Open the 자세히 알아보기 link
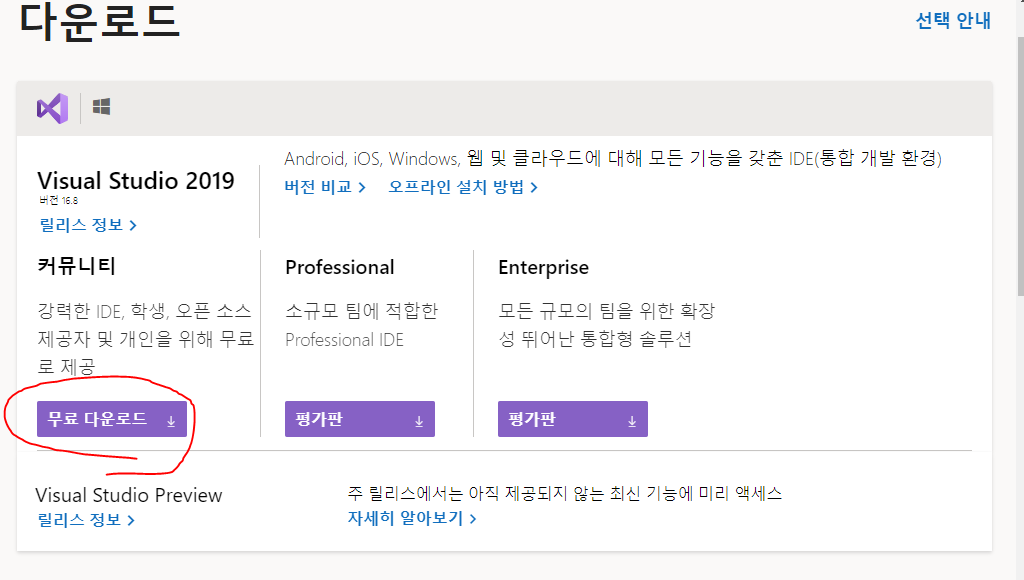 click(x=412, y=518)
